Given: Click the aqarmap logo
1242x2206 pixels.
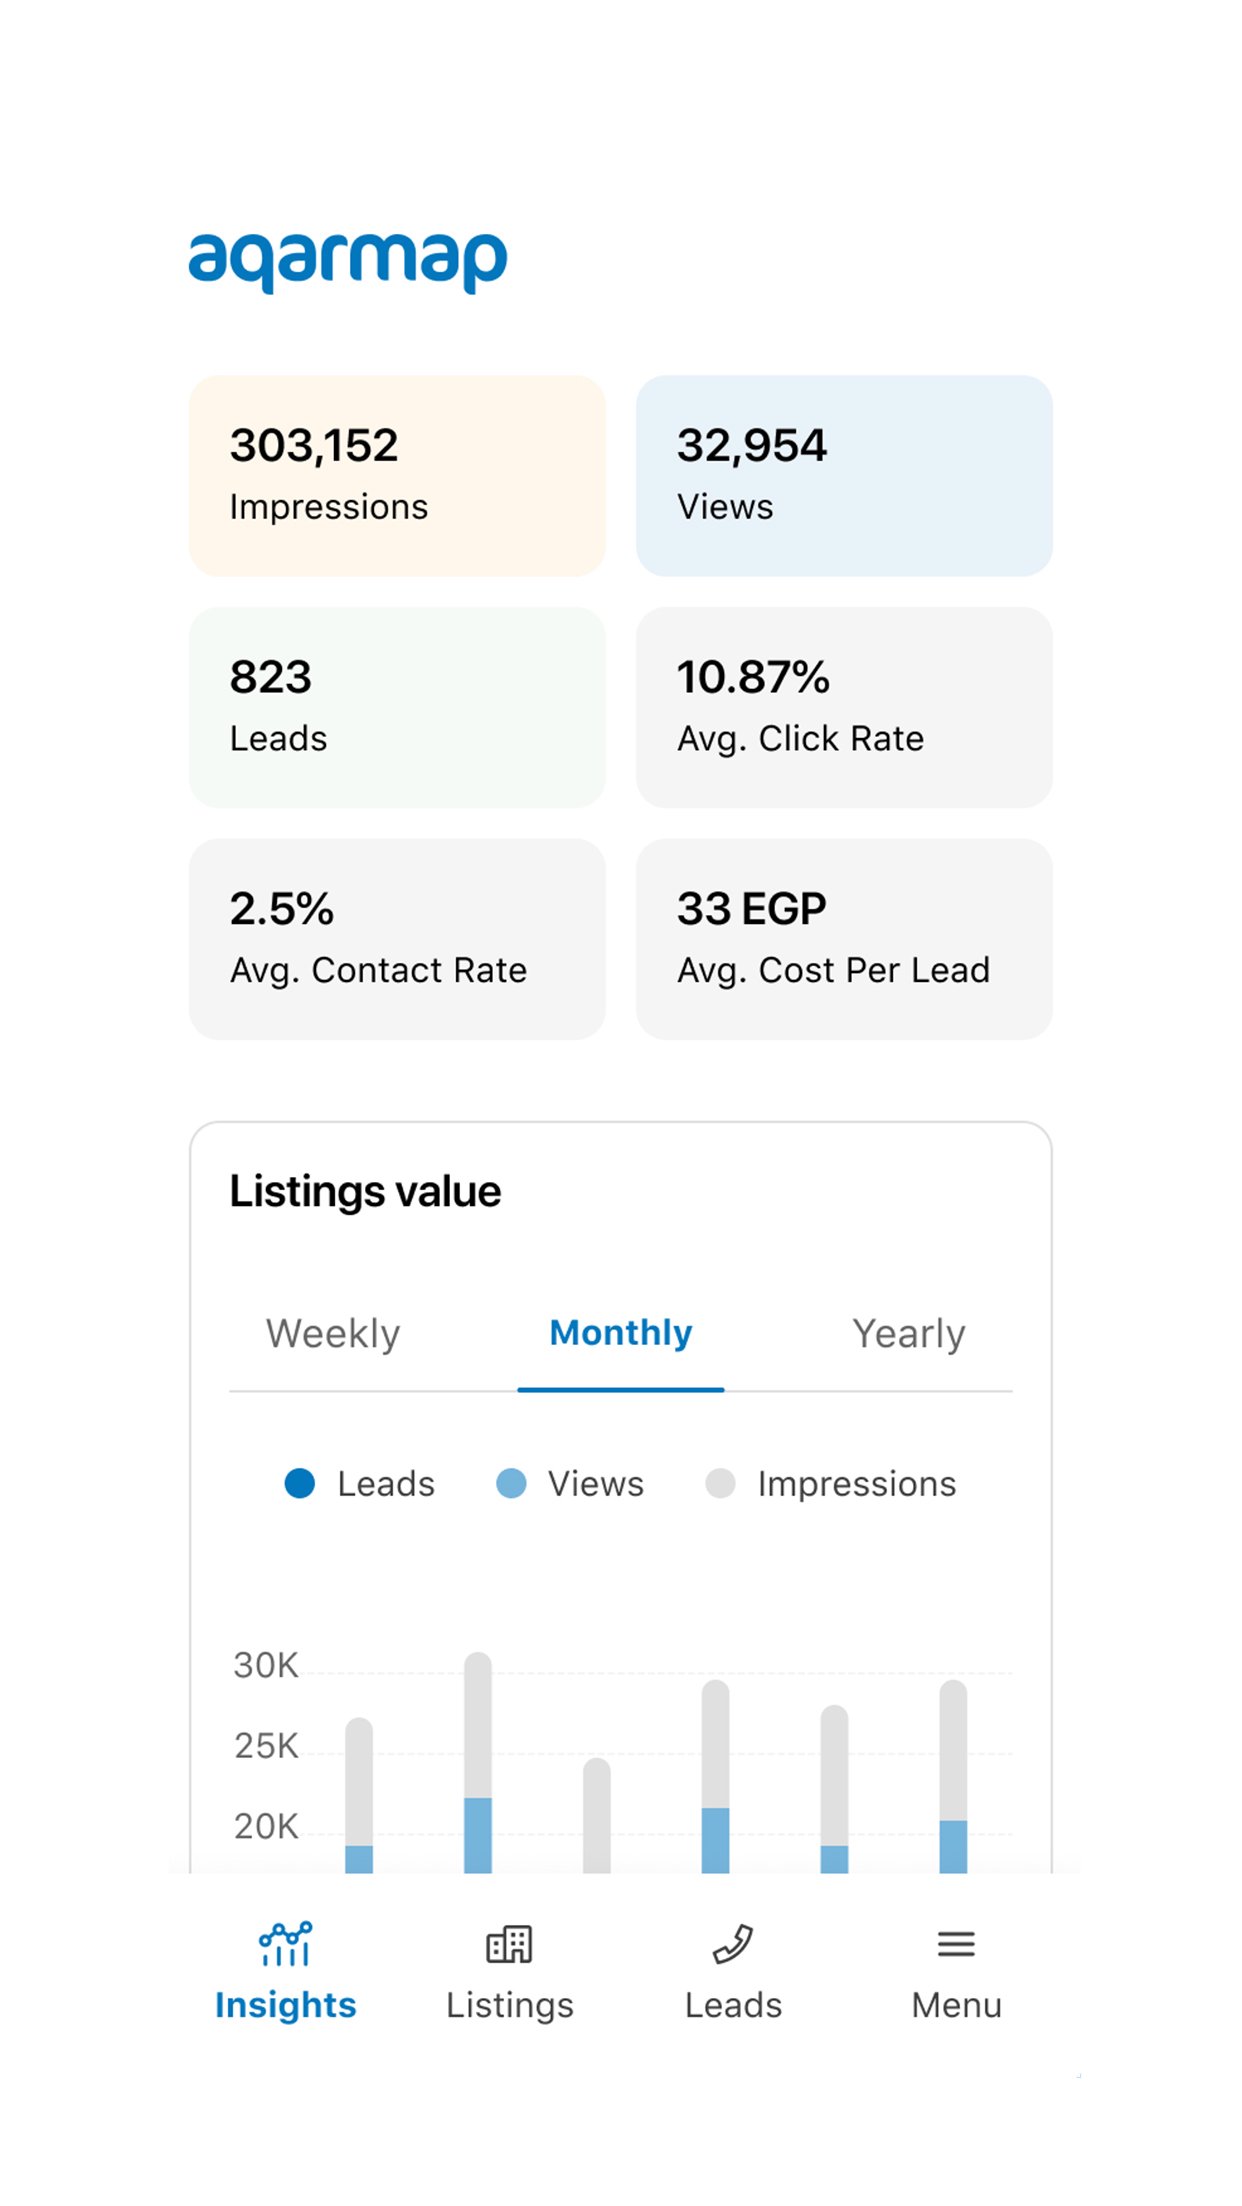Looking at the screenshot, I should click(x=348, y=261).
